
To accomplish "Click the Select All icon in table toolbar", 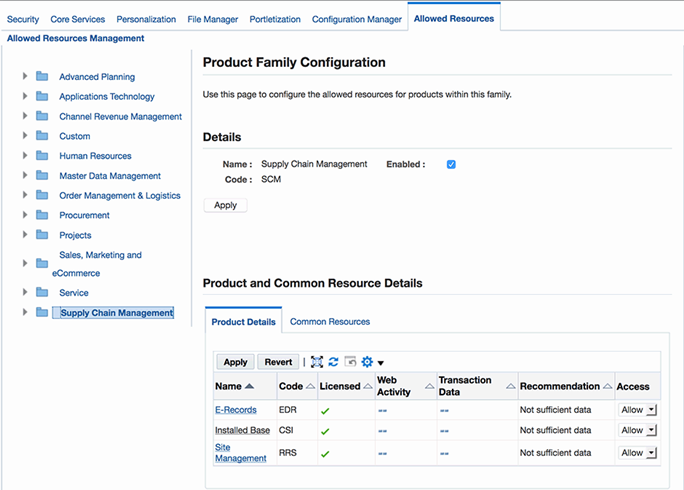I will click(x=317, y=362).
